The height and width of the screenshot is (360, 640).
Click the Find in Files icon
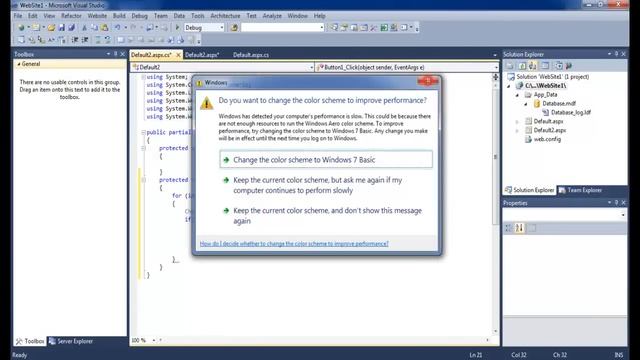point(234,28)
